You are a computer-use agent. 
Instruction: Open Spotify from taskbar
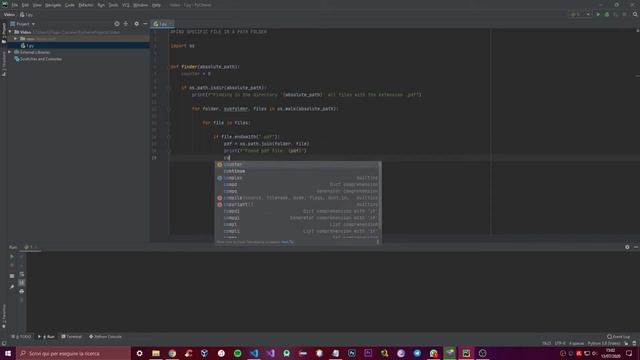[x=238, y=353]
